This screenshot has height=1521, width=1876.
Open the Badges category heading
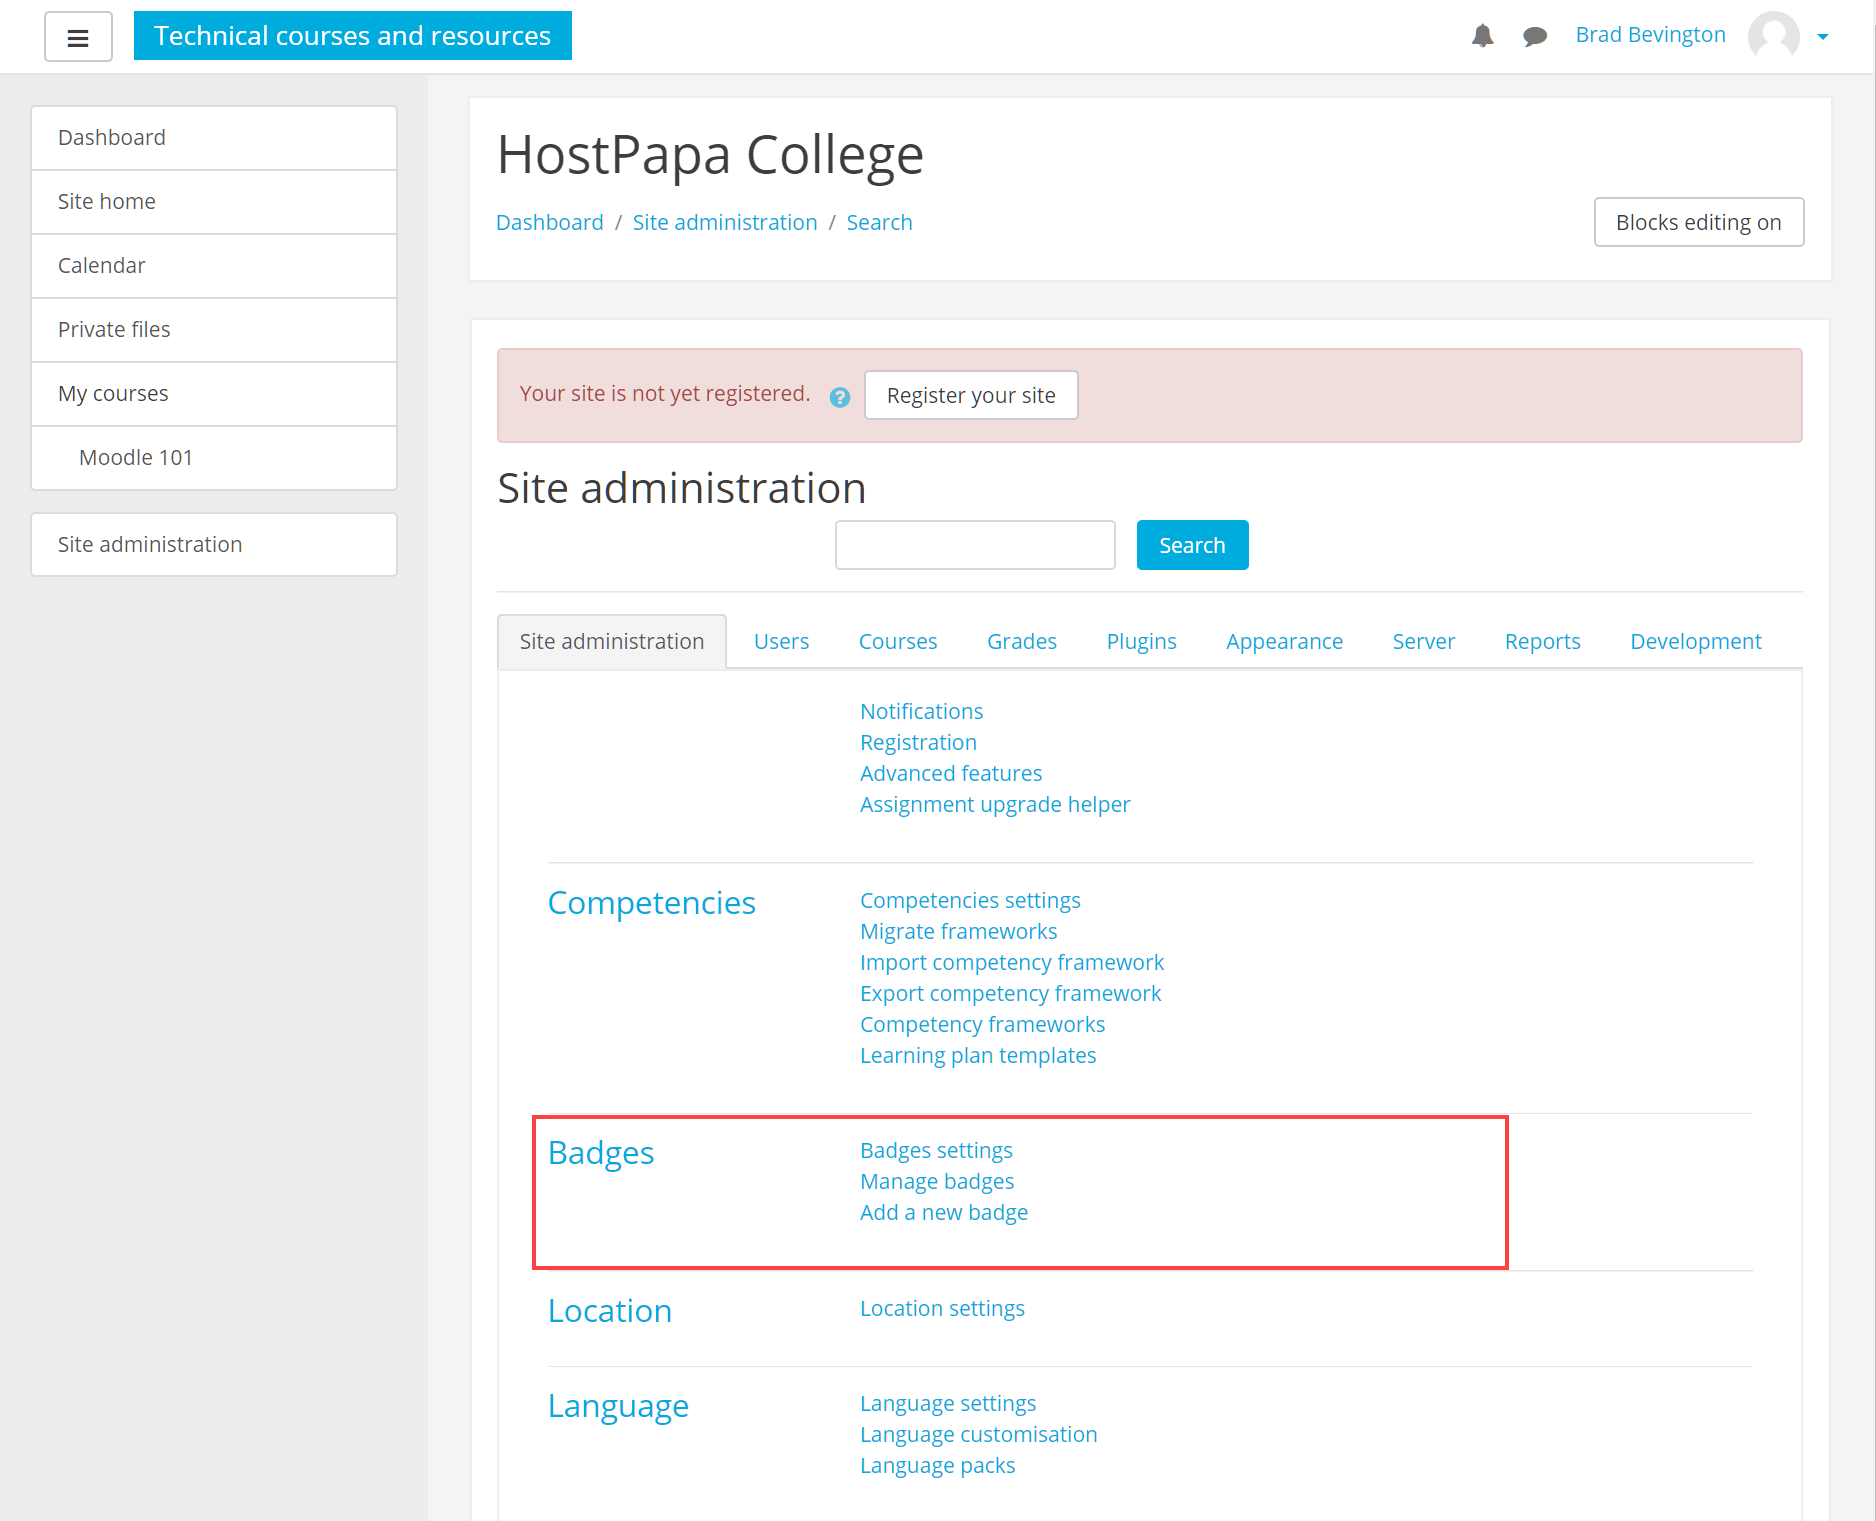(x=600, y=1153)
